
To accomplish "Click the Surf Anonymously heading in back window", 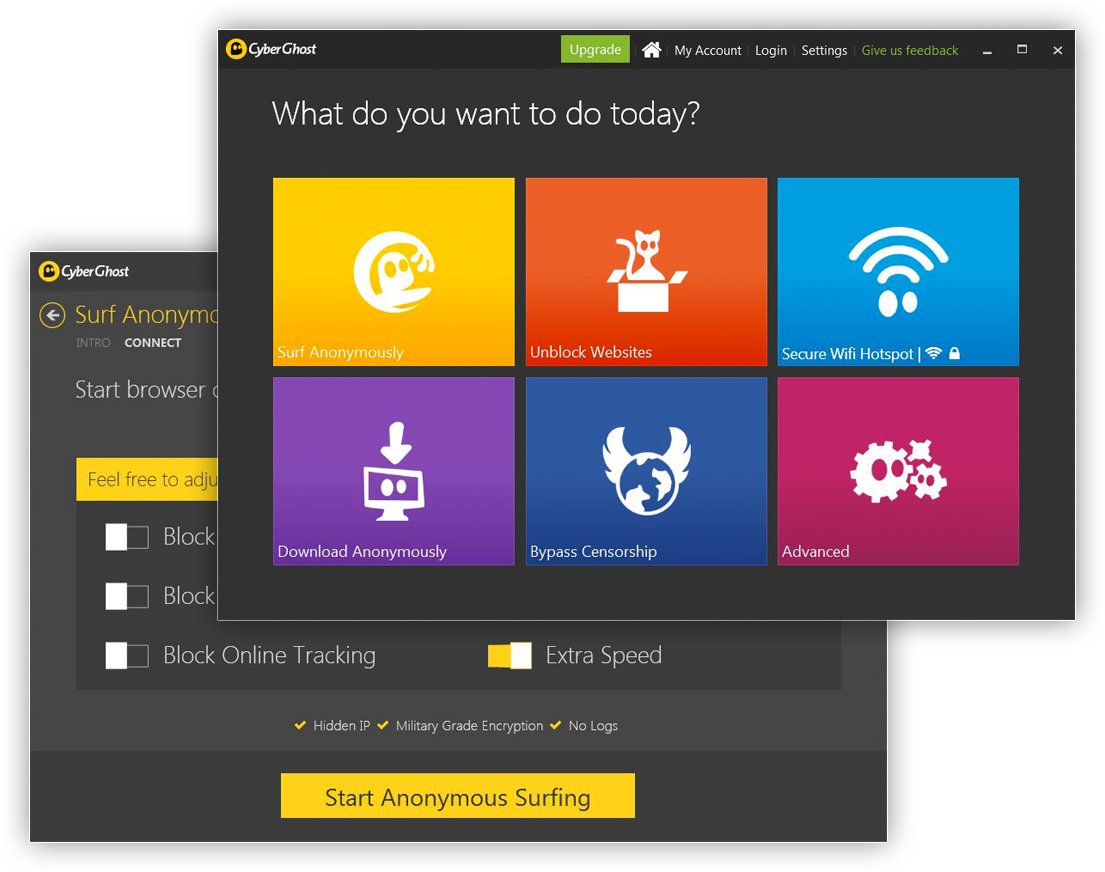I will [x=147, y=314].
